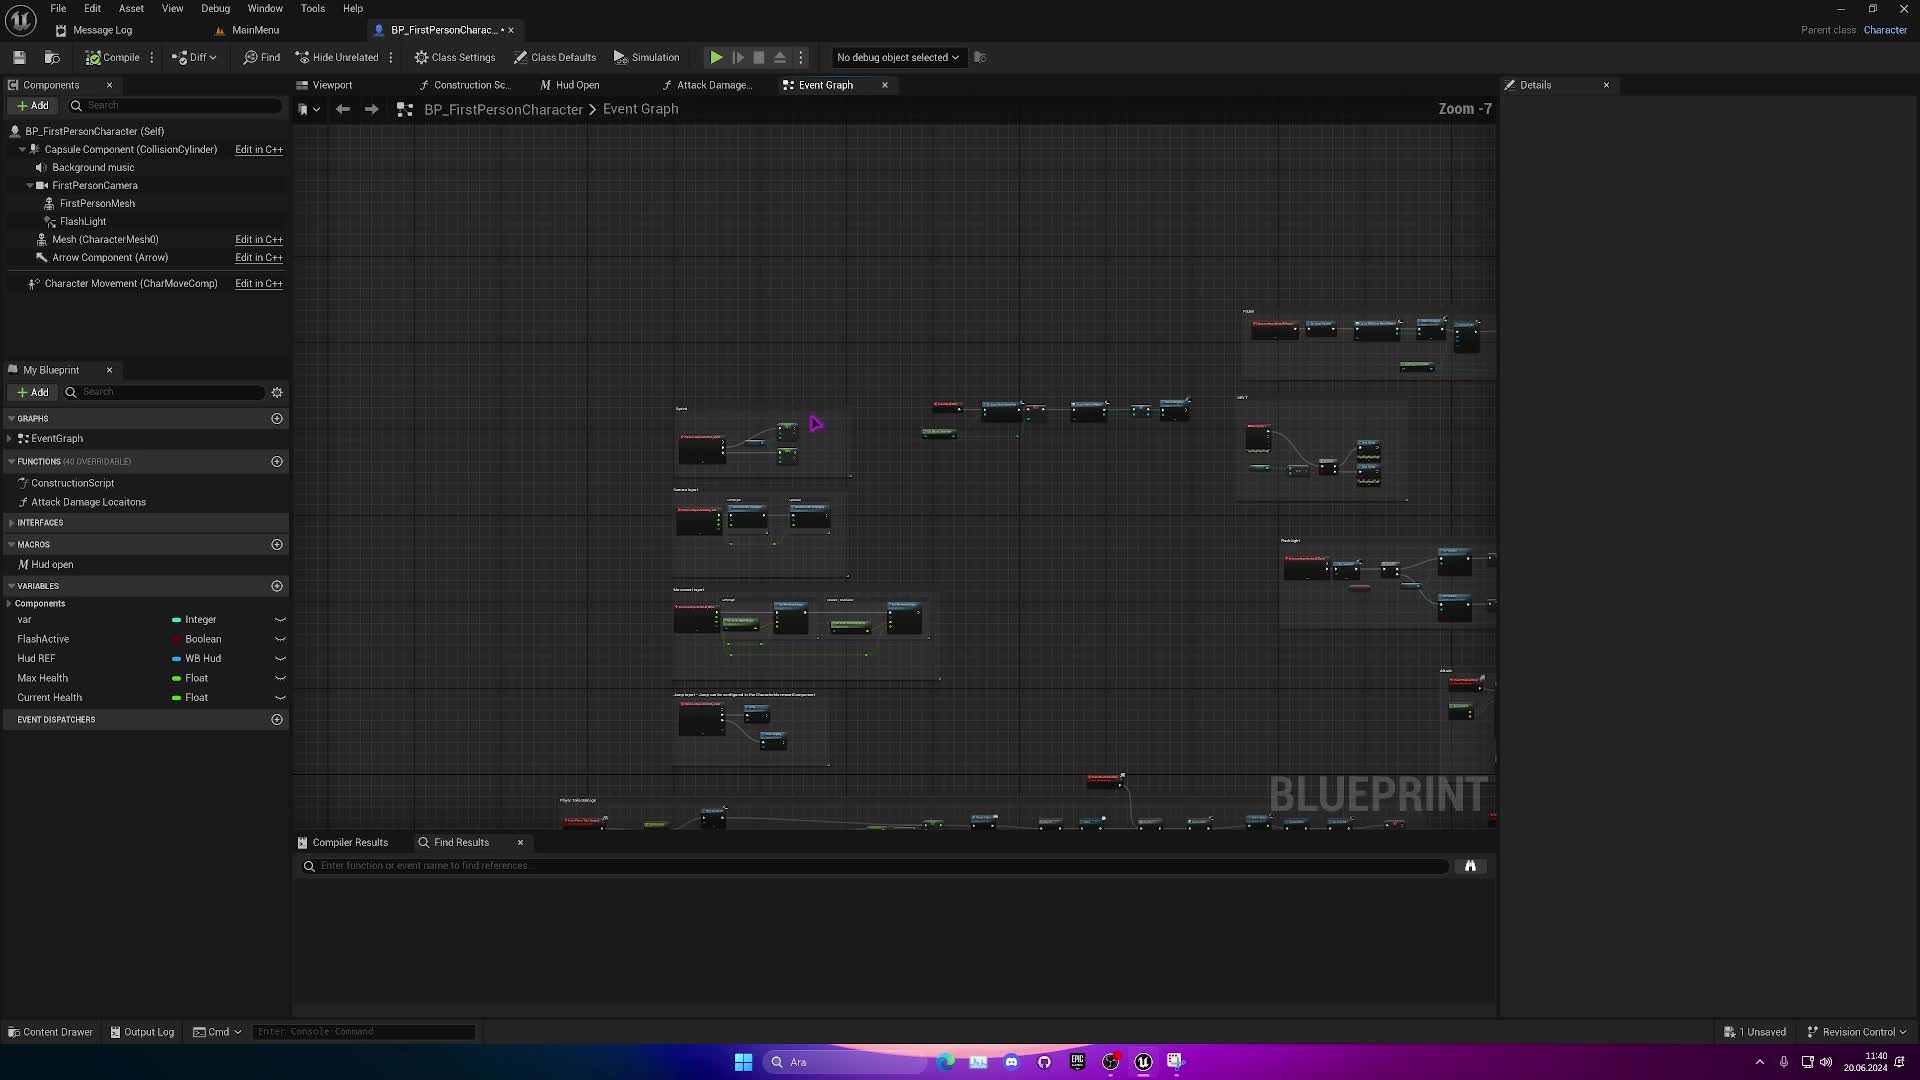Image resolution: width=1920 pixels, height=1080 pixels.
Task: Click the Eject playback button
Action: pos(780,57)
